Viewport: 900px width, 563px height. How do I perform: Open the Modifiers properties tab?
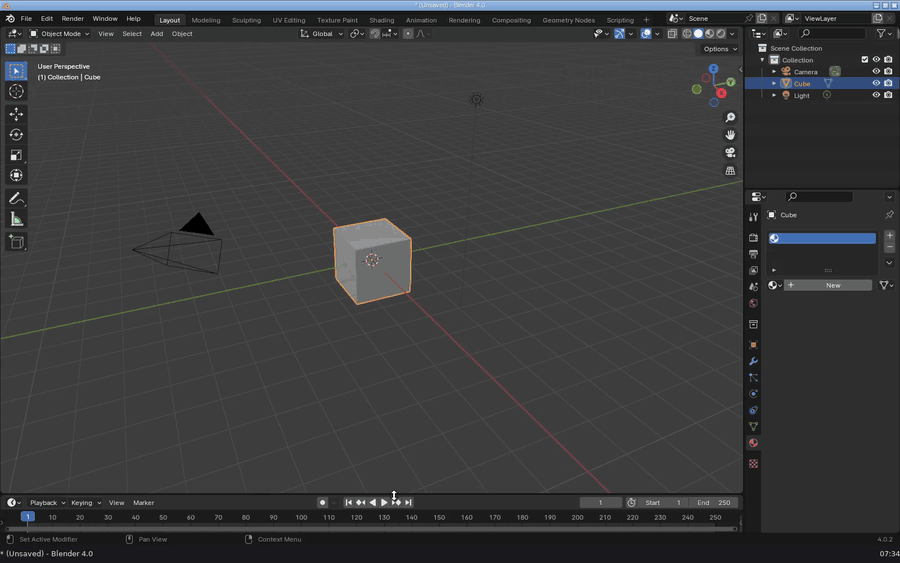[754, 362]
